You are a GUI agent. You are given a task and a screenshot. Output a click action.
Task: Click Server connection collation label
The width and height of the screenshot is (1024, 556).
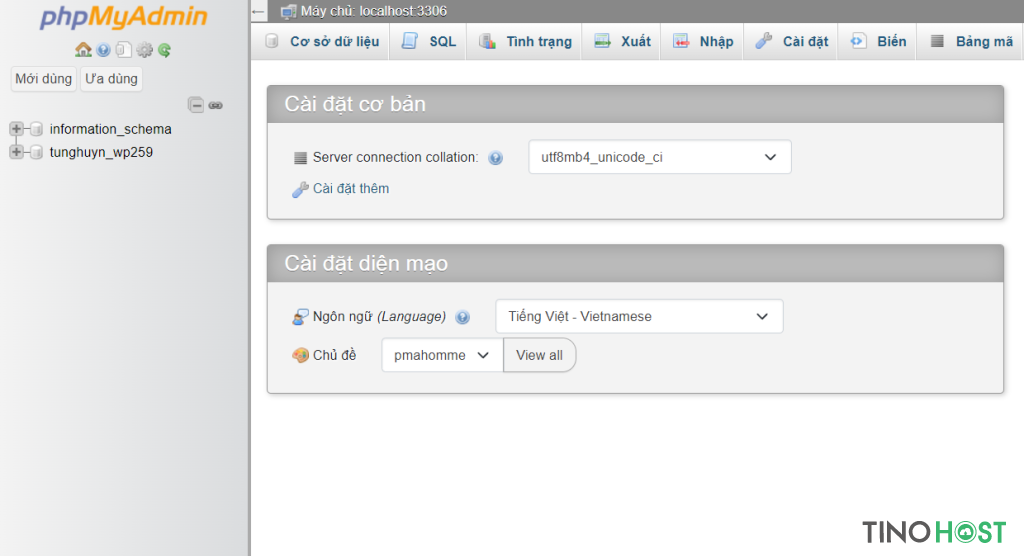click(x=395, y=157)
